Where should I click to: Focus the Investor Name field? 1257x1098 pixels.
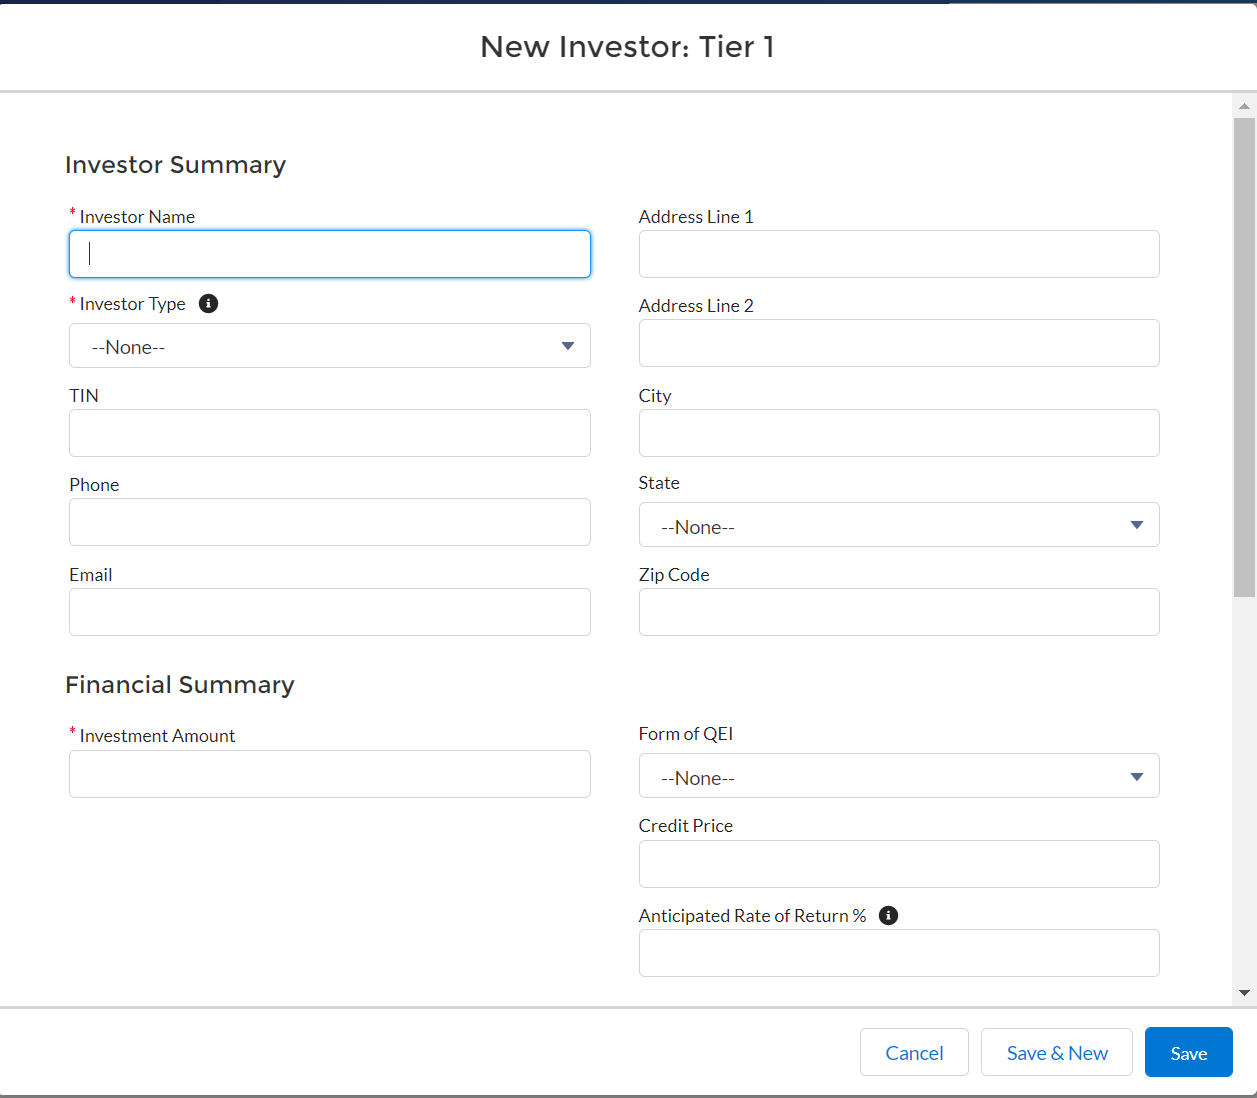[x=329, y=254]
